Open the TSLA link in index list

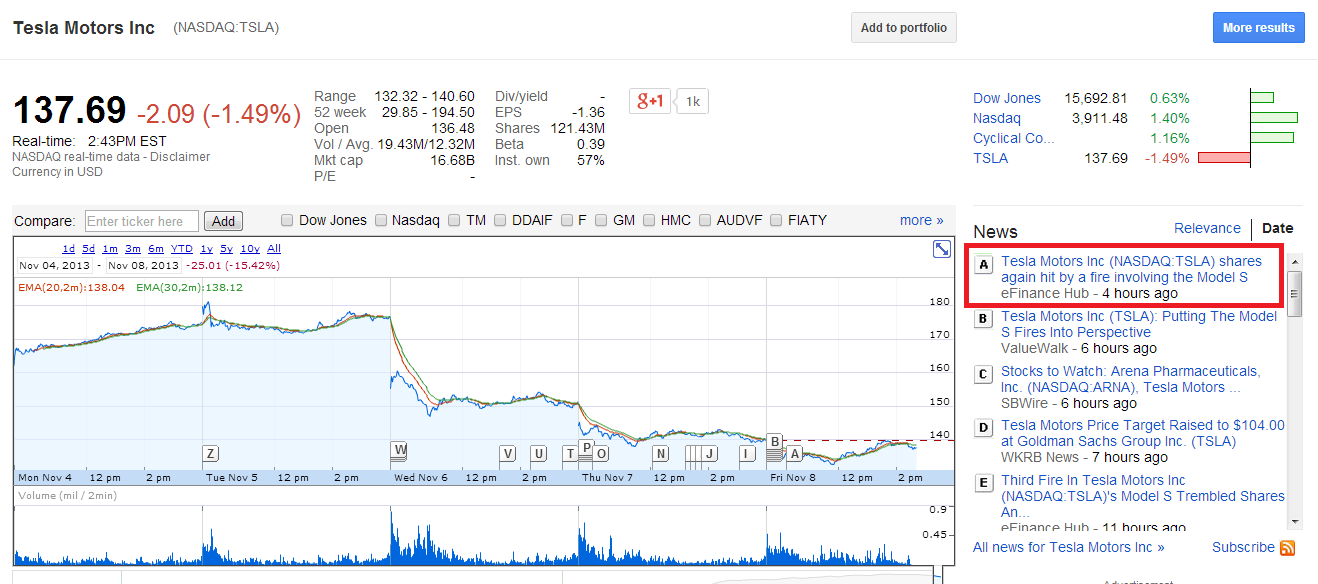coord(990,158)
